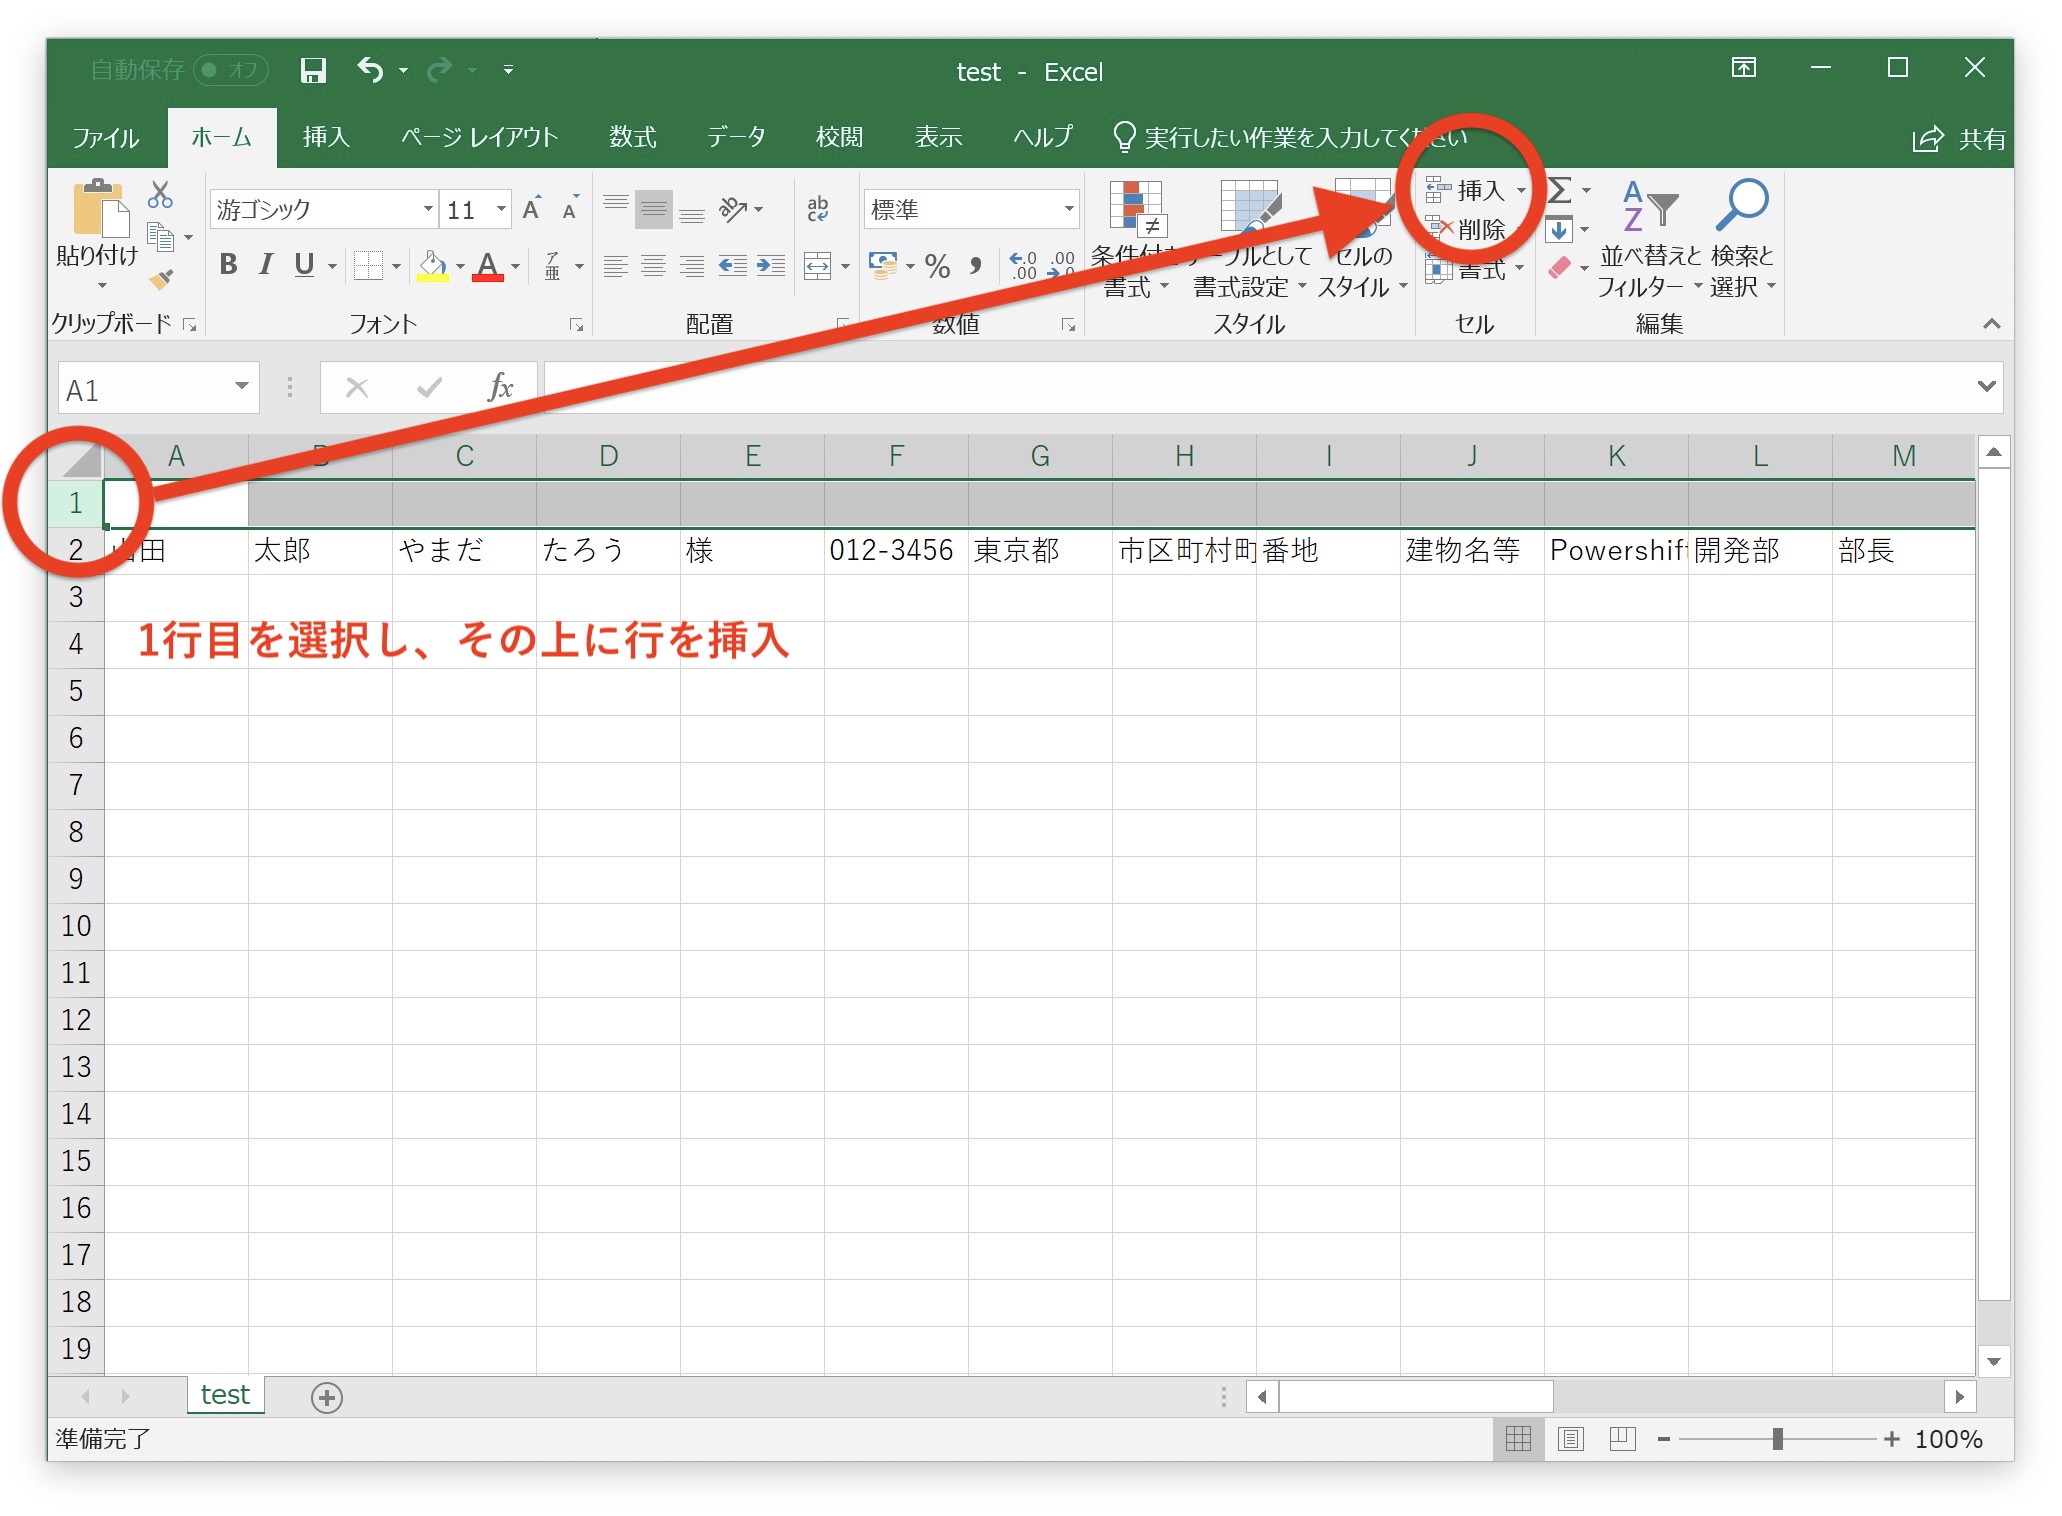The image size is (2062, 1516).
Task: Click the AutoSum sigma icon
Action: pyautogui.click(x=1560, y=190)
